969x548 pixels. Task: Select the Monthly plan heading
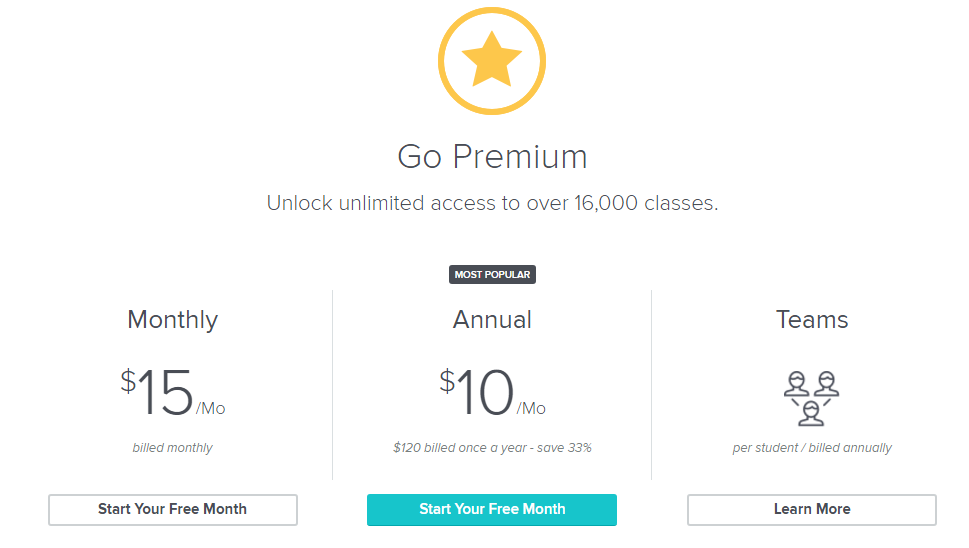coord(172,320)
